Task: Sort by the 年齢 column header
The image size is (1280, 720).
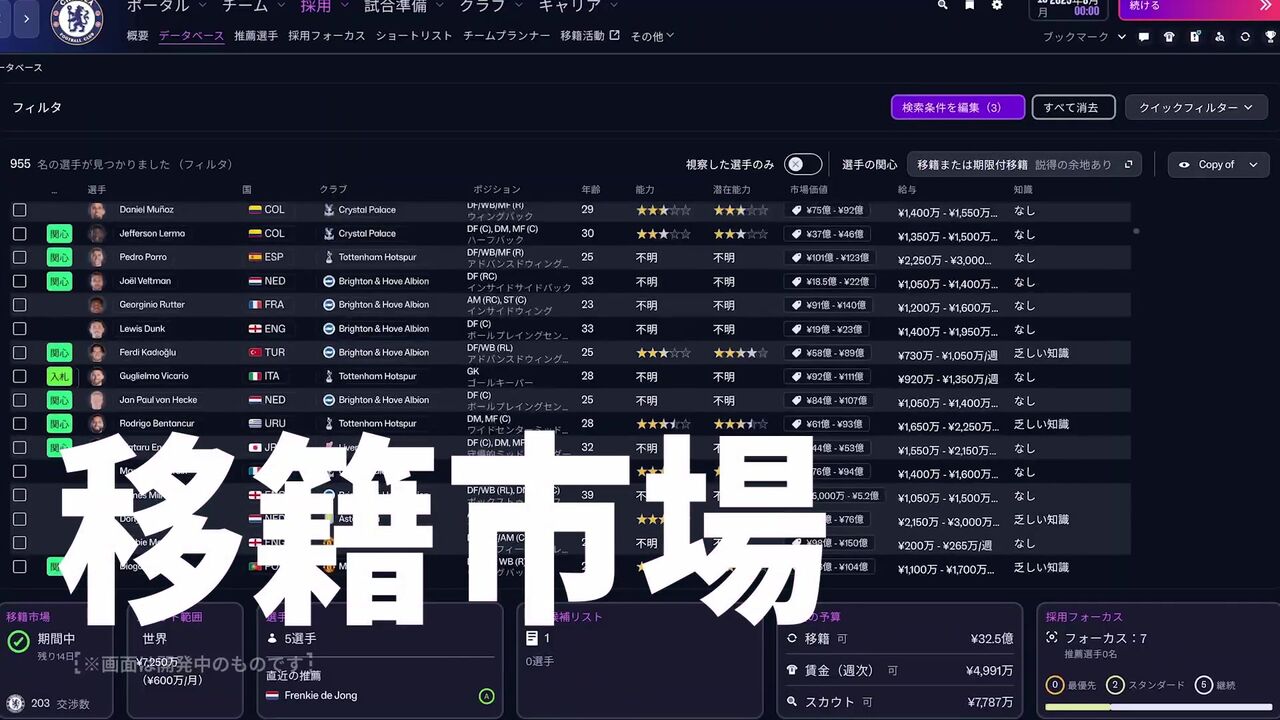Action: click(591, 189)
